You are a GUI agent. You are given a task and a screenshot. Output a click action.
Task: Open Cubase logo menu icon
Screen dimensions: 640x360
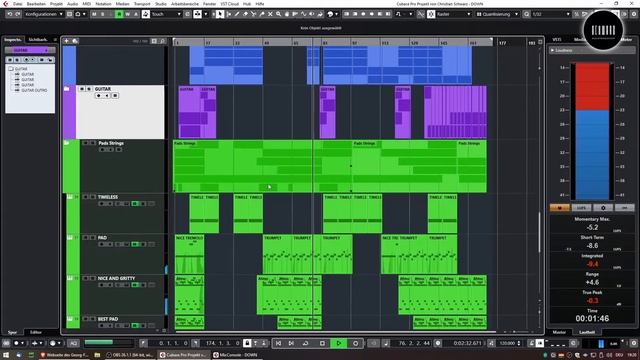click(x=5, y=4)
